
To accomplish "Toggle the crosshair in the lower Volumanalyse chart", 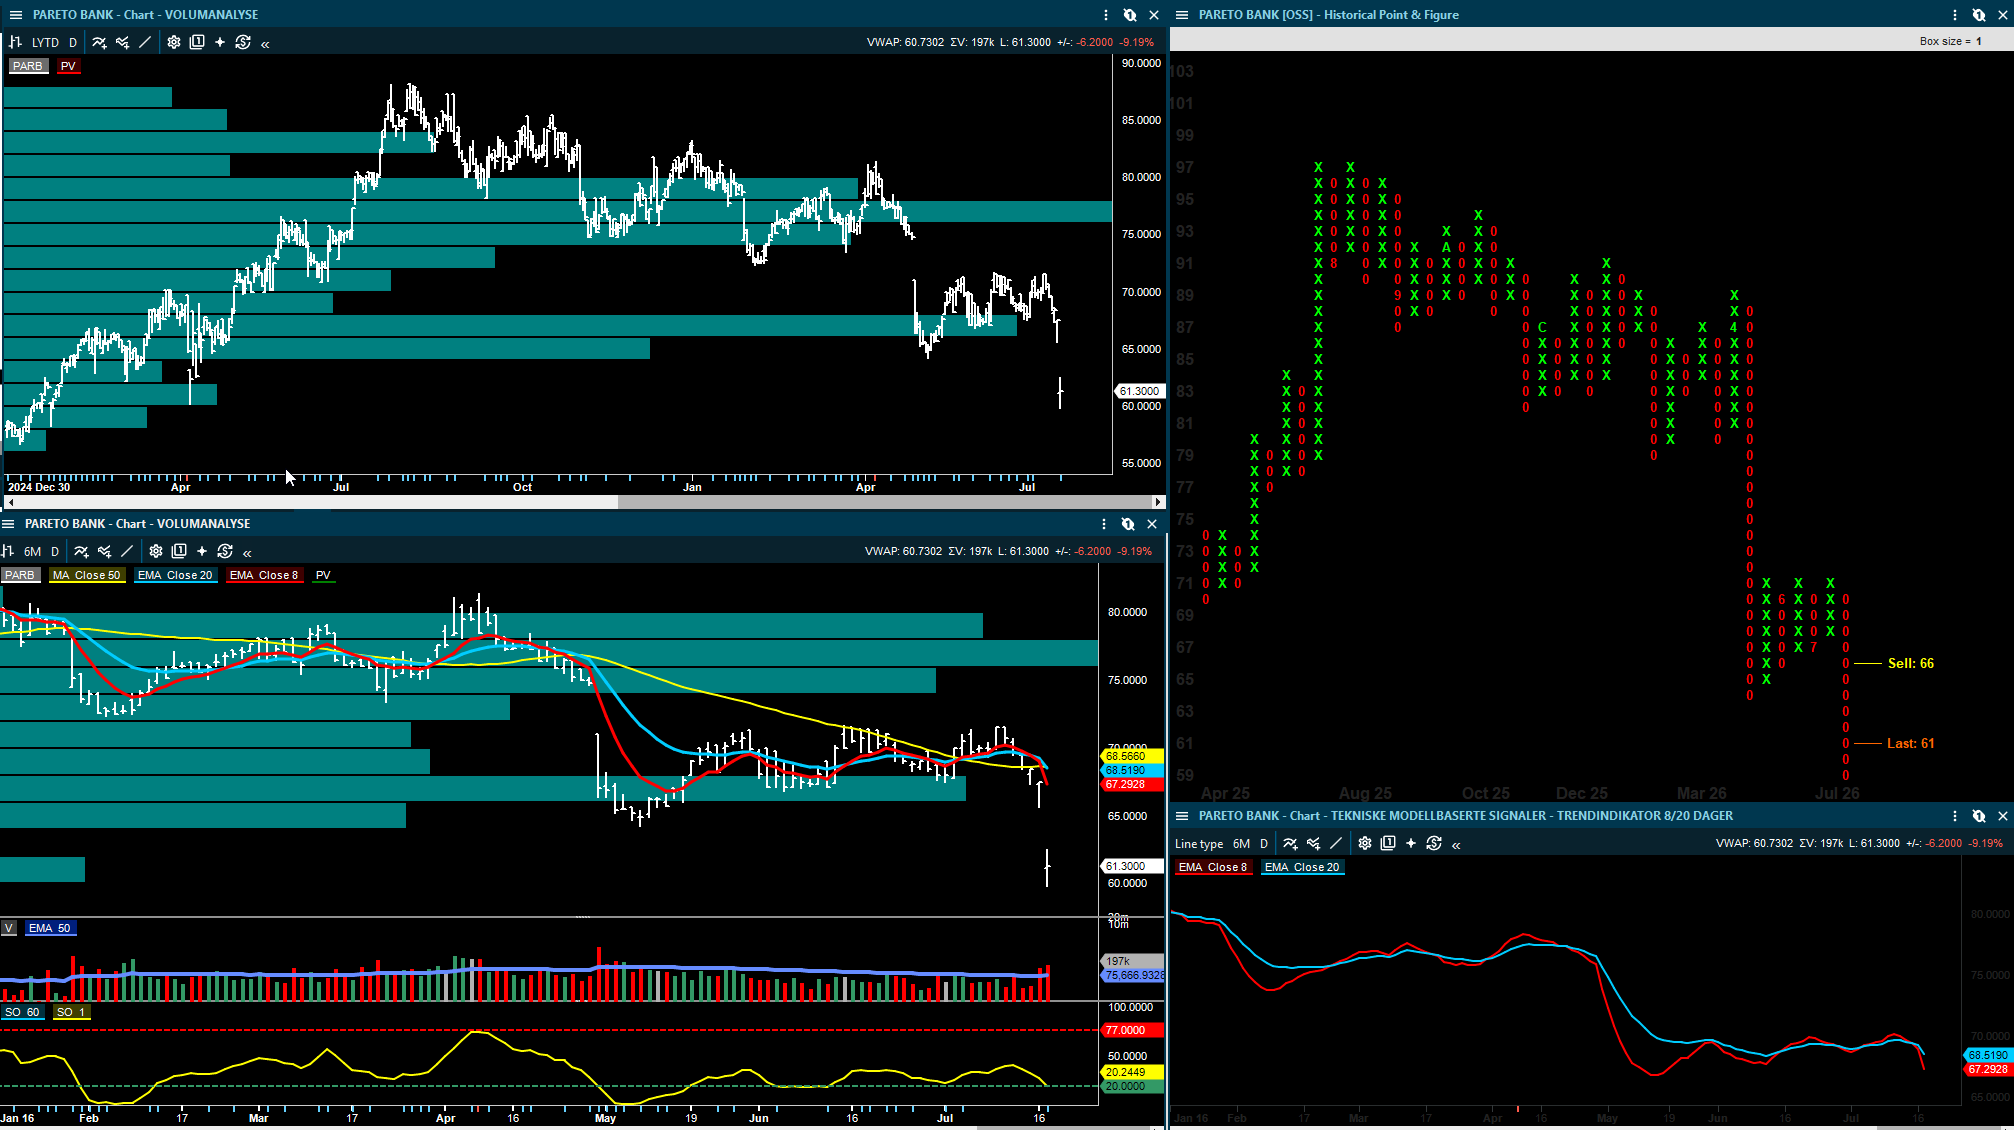I will [x=202, y=551].
